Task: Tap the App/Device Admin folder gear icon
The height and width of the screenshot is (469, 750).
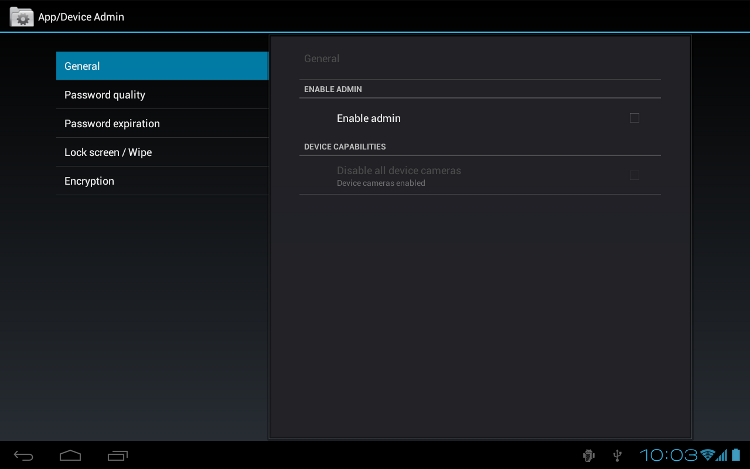Action: (22, 17)
